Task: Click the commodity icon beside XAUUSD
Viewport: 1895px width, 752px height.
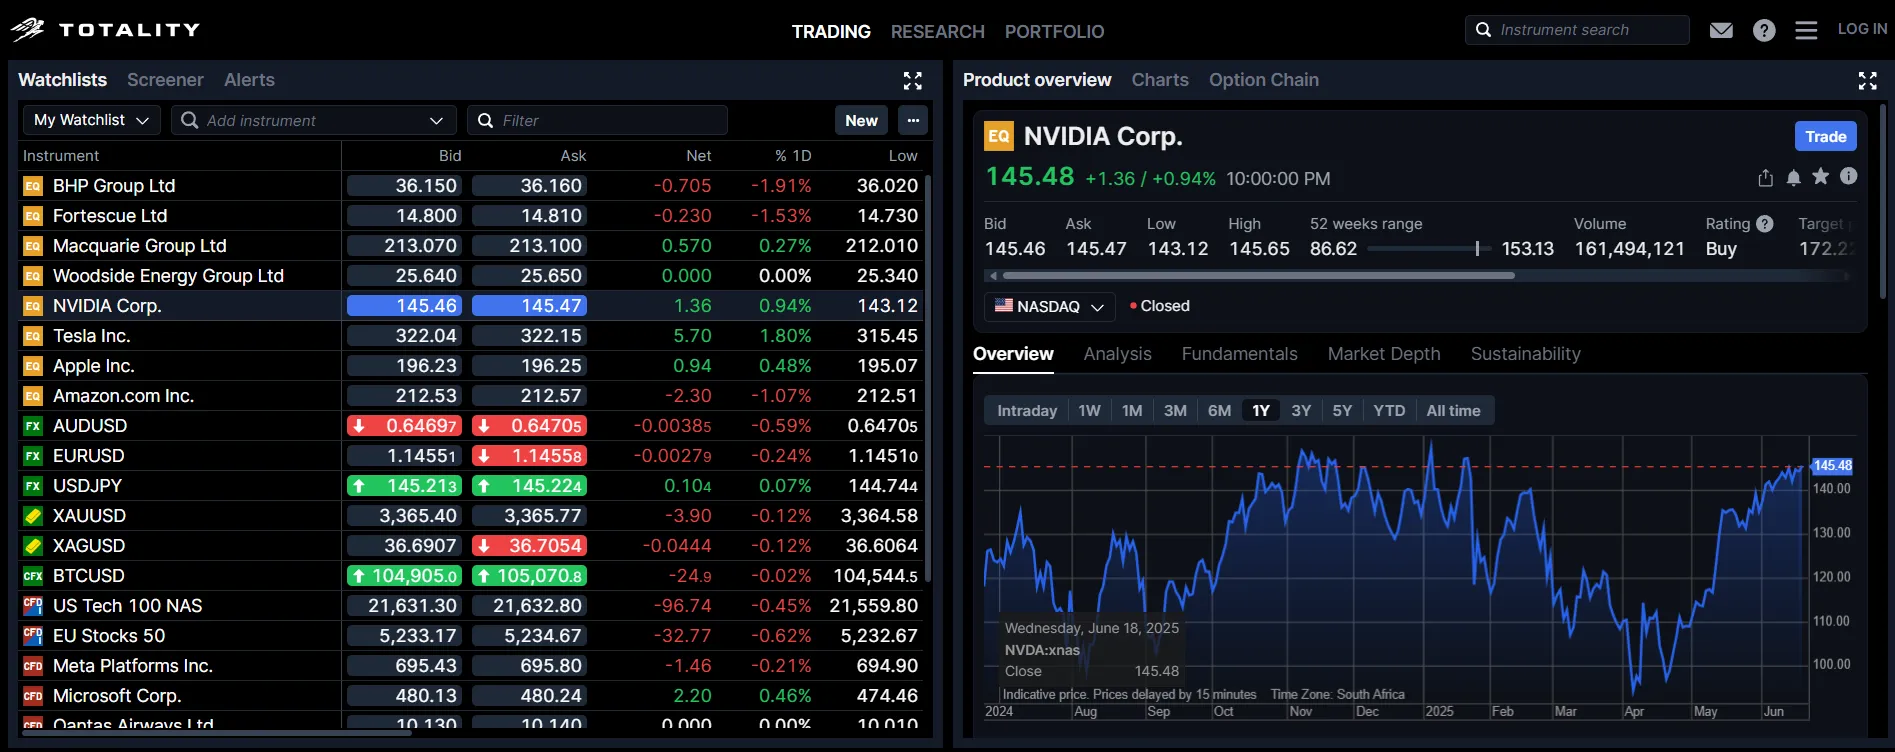Action: click(x=33, y=516)
